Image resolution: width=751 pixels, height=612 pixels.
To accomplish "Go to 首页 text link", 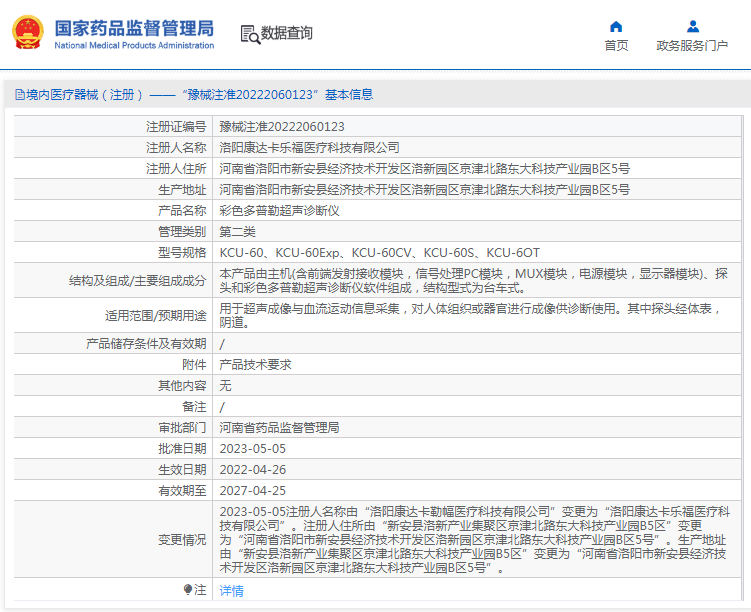I will (x=616, y=46).
